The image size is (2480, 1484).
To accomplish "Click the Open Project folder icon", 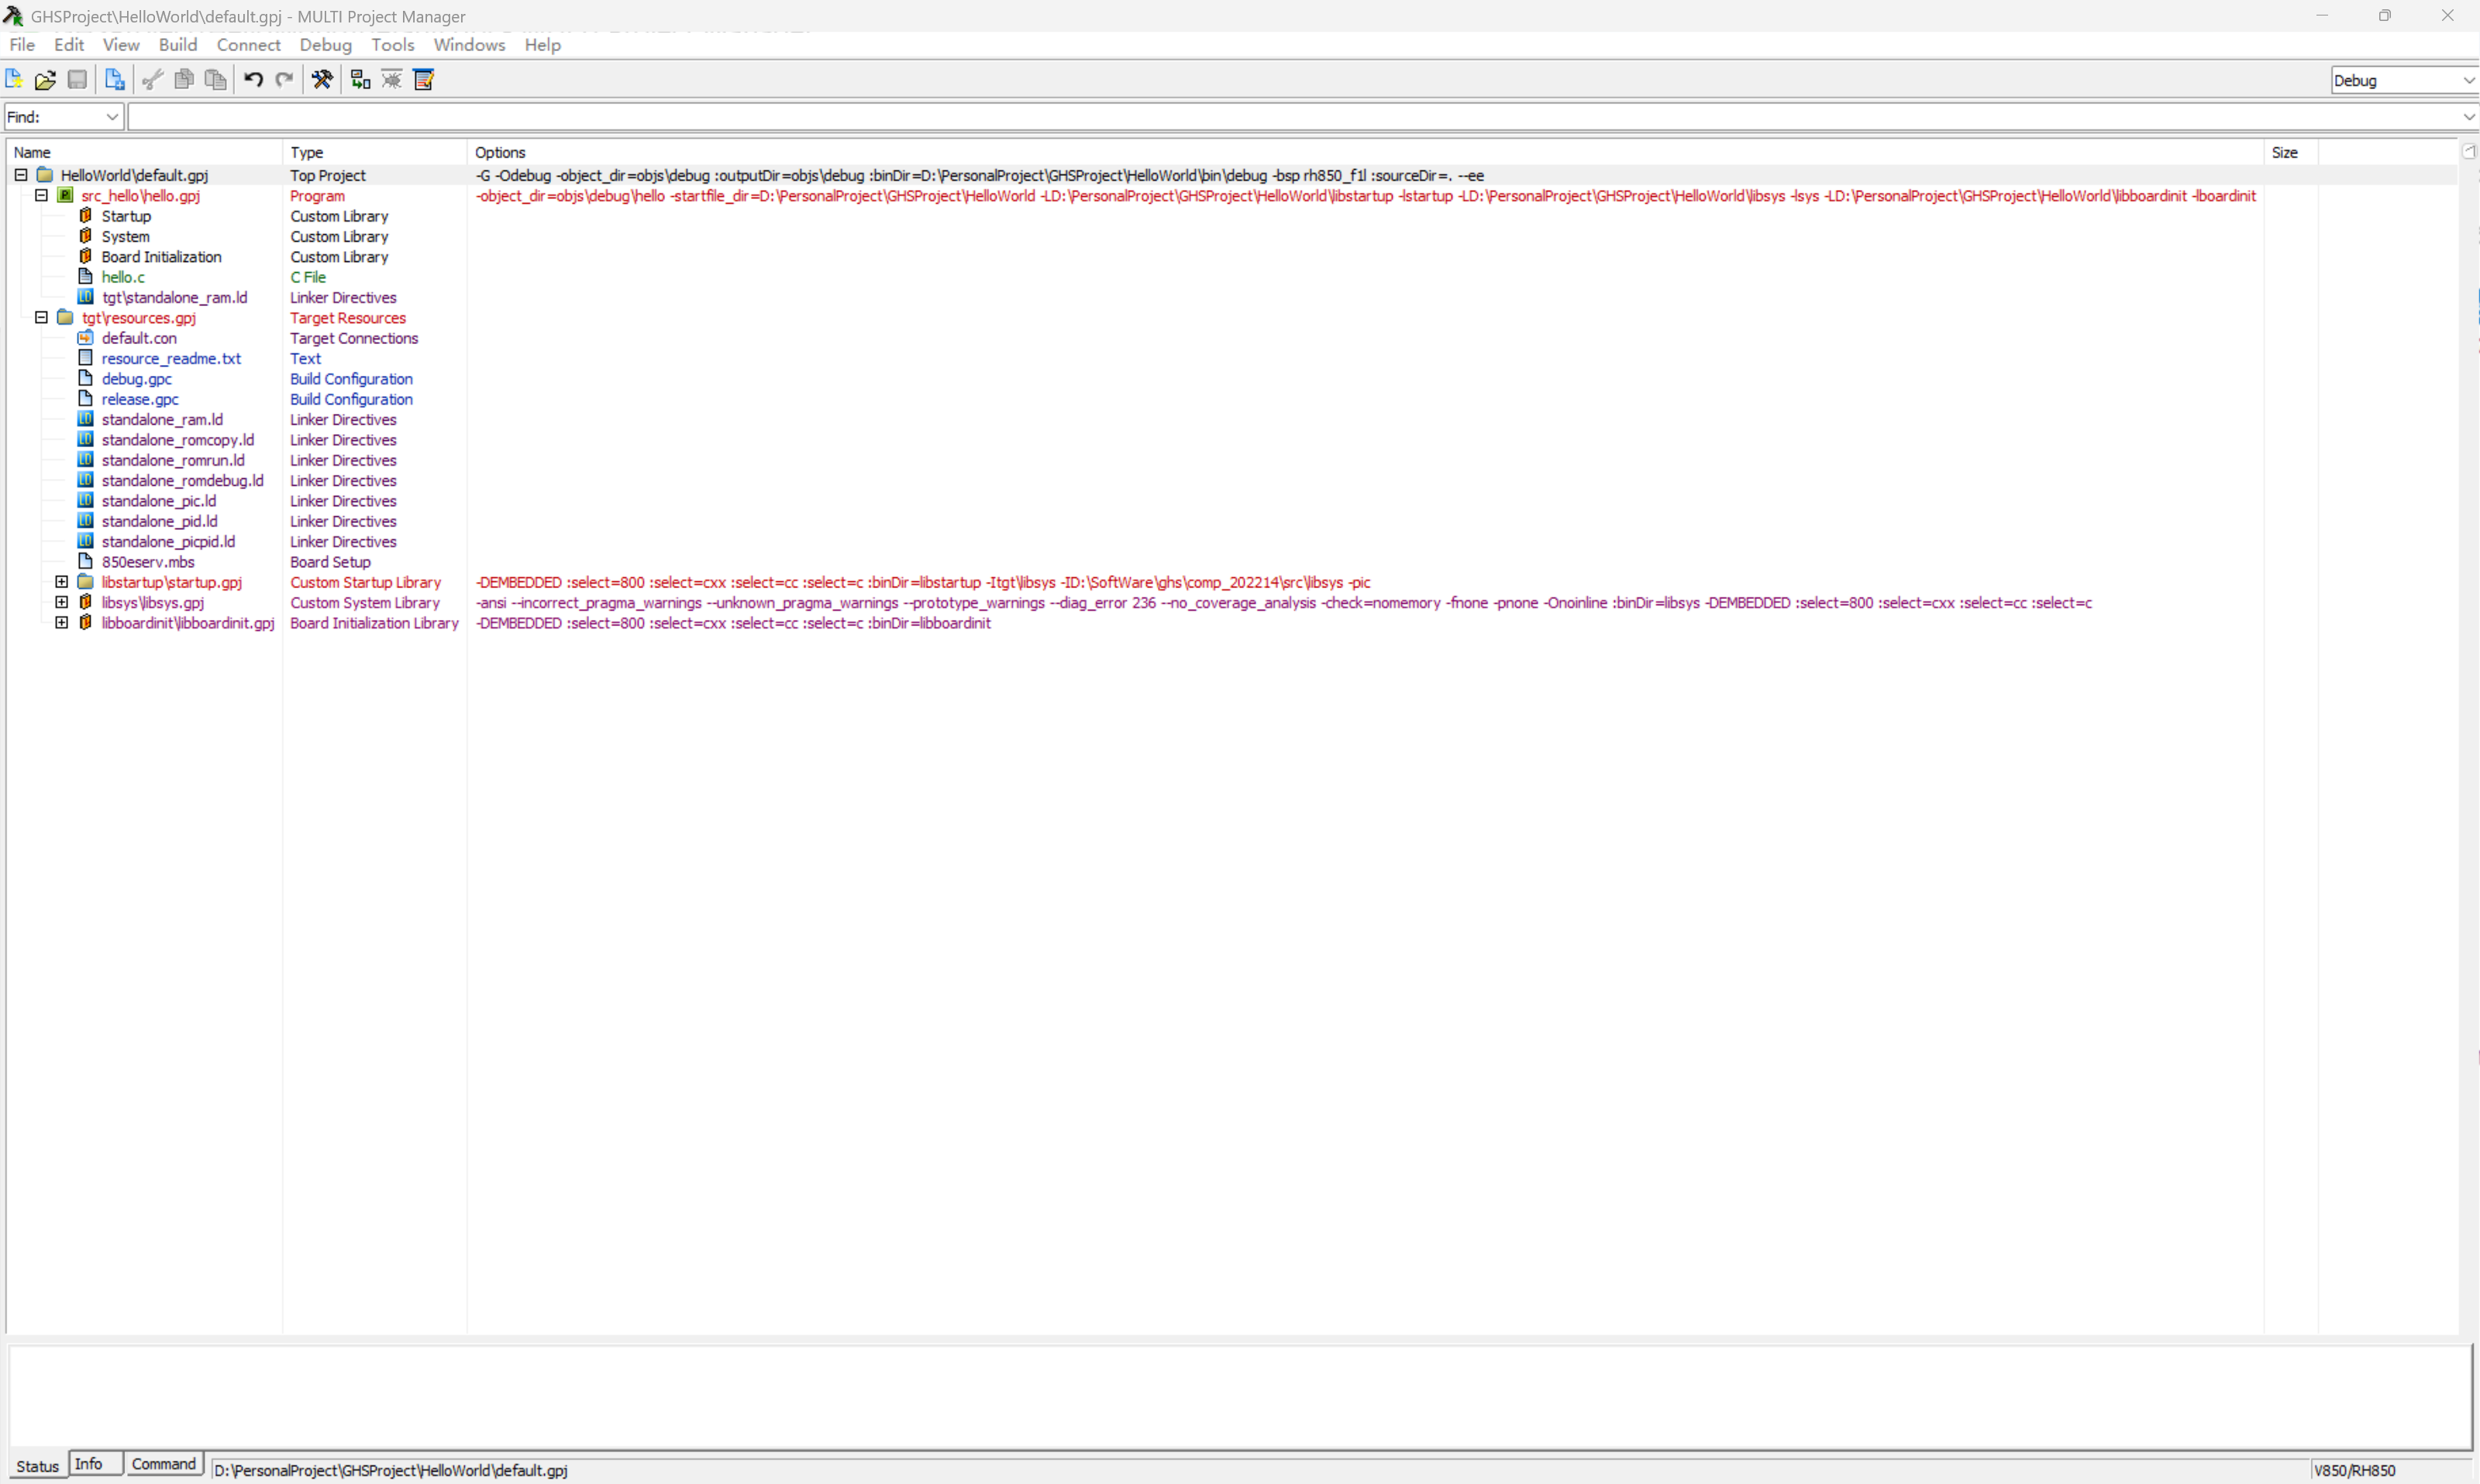I will pyautogui.click(x=45, y=80).
